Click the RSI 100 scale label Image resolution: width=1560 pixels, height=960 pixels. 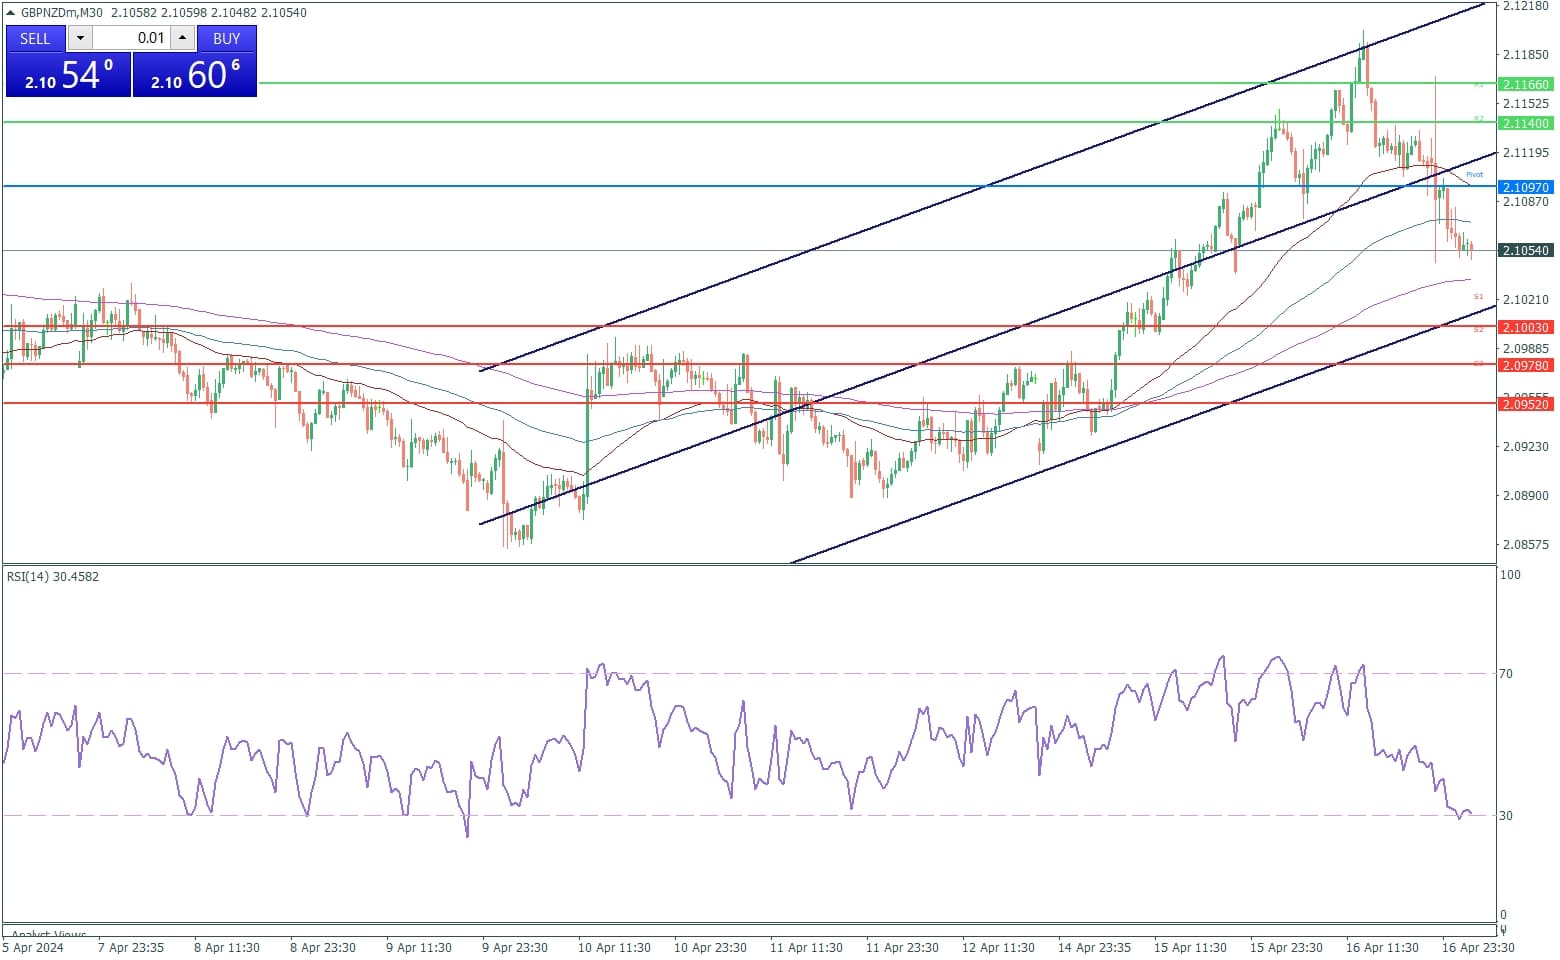pos(1510,575)
